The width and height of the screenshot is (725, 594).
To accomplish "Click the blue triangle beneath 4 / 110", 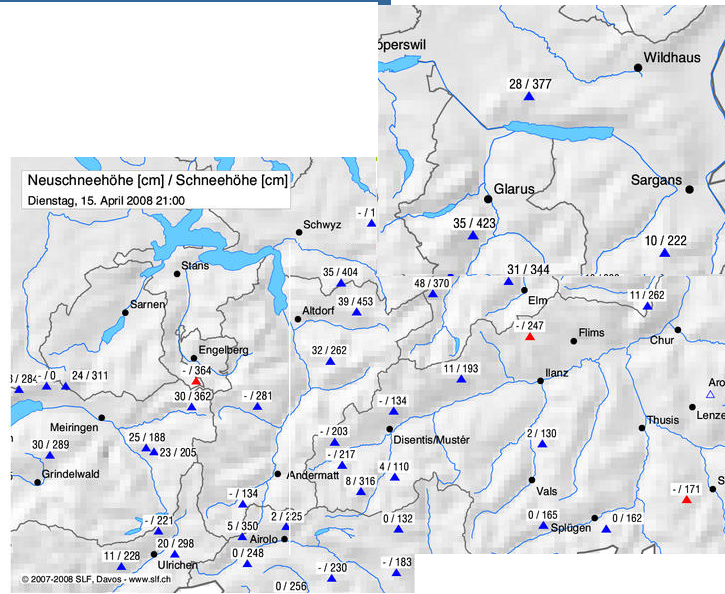I will point(394,477).
